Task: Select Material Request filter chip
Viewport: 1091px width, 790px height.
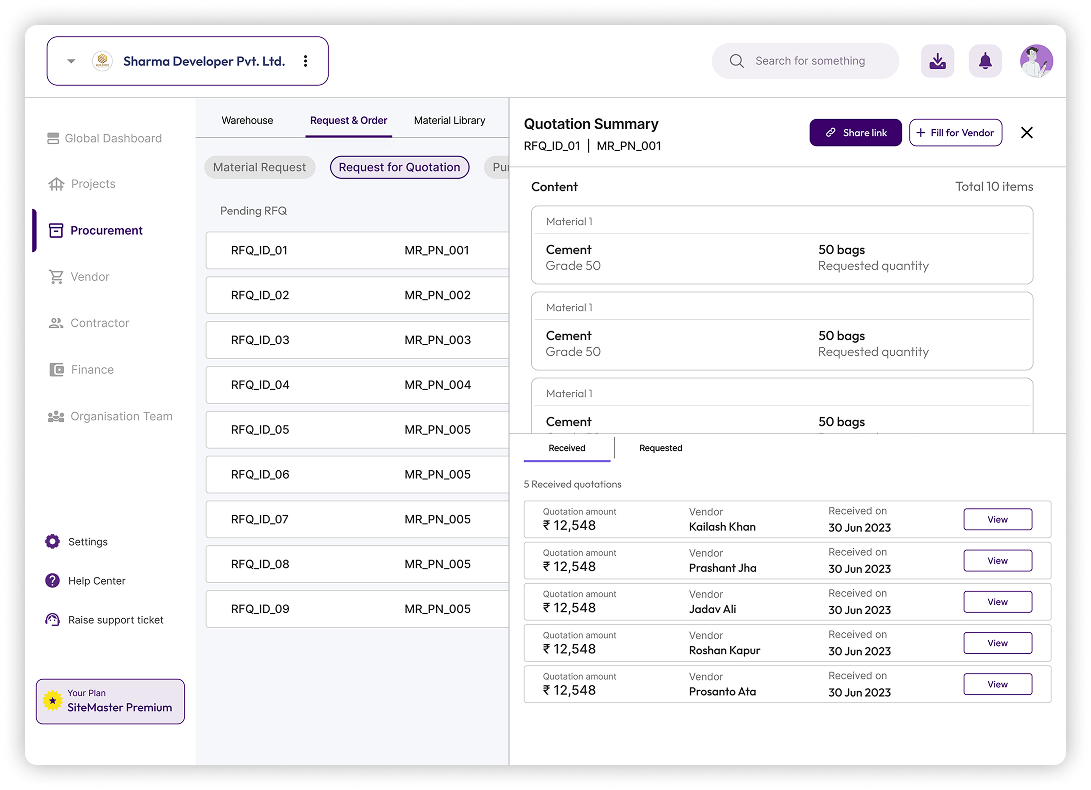Action: (260, 168)
